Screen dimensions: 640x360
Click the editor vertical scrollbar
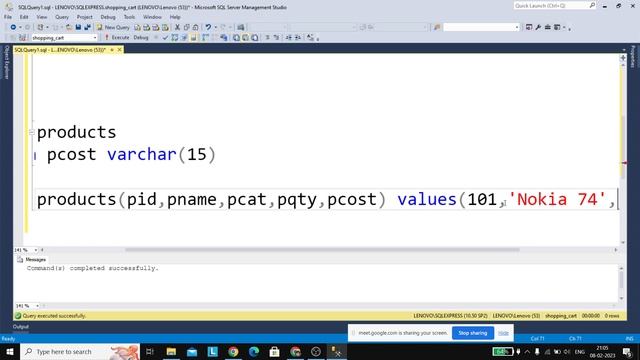(x=623, y=147)
